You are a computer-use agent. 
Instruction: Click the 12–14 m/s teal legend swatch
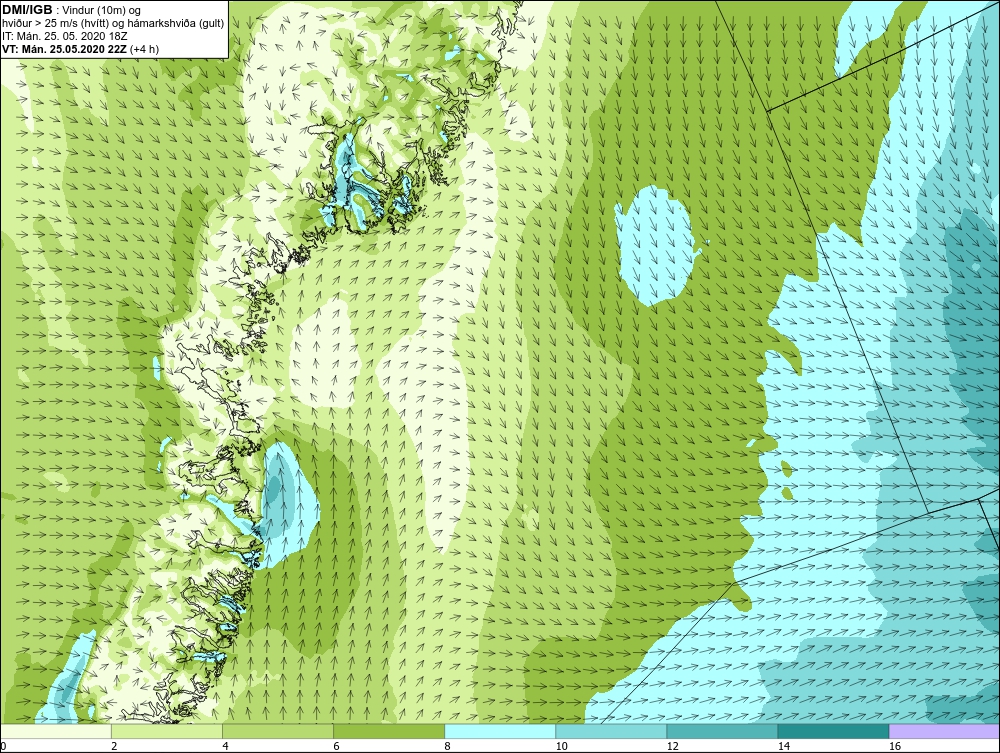click(x=721, y=731)
